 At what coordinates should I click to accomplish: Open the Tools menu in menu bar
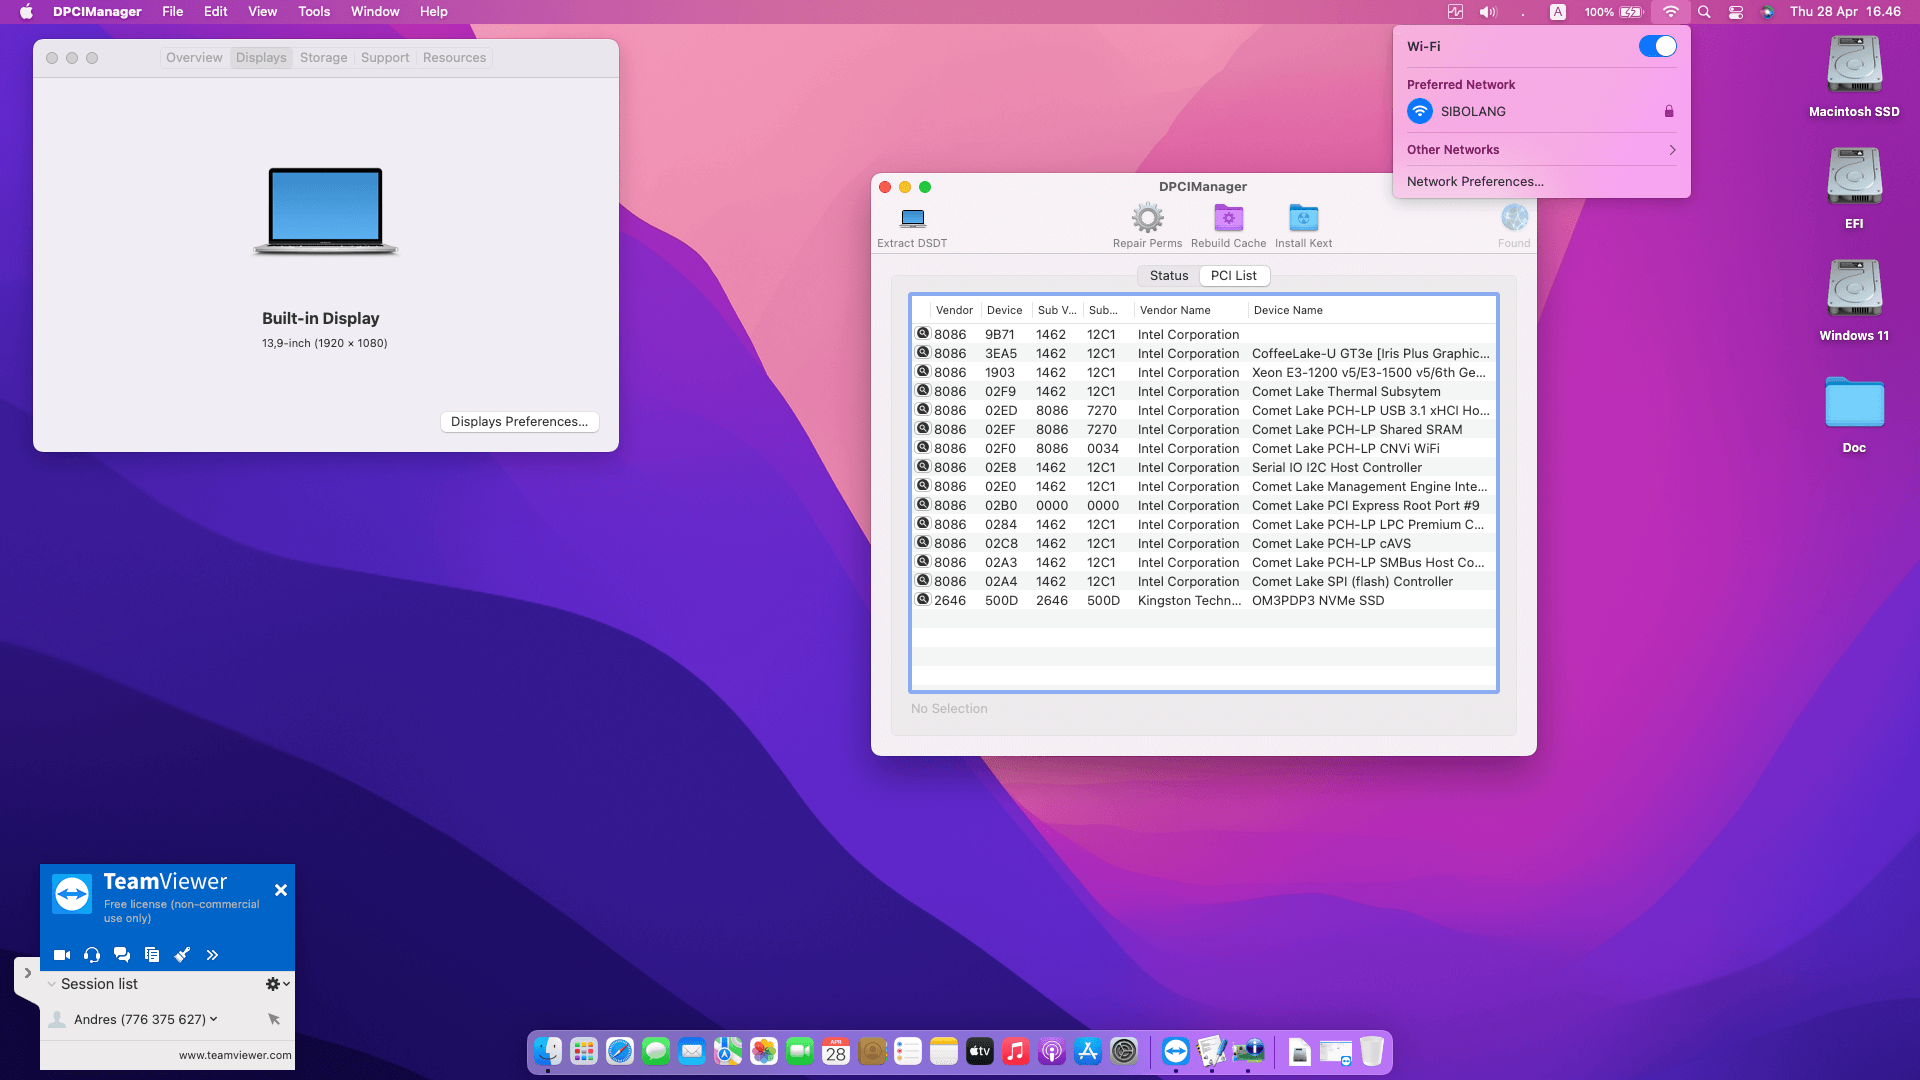click(314, 12)
